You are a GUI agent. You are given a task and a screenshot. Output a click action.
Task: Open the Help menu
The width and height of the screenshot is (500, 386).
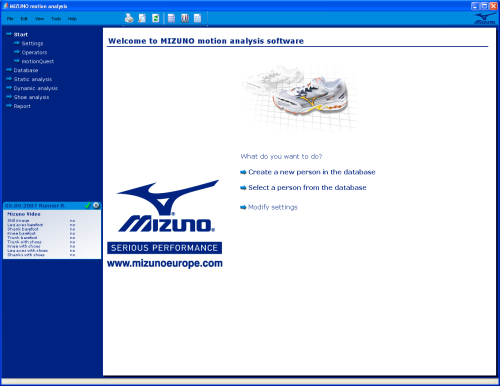[72, 19]
